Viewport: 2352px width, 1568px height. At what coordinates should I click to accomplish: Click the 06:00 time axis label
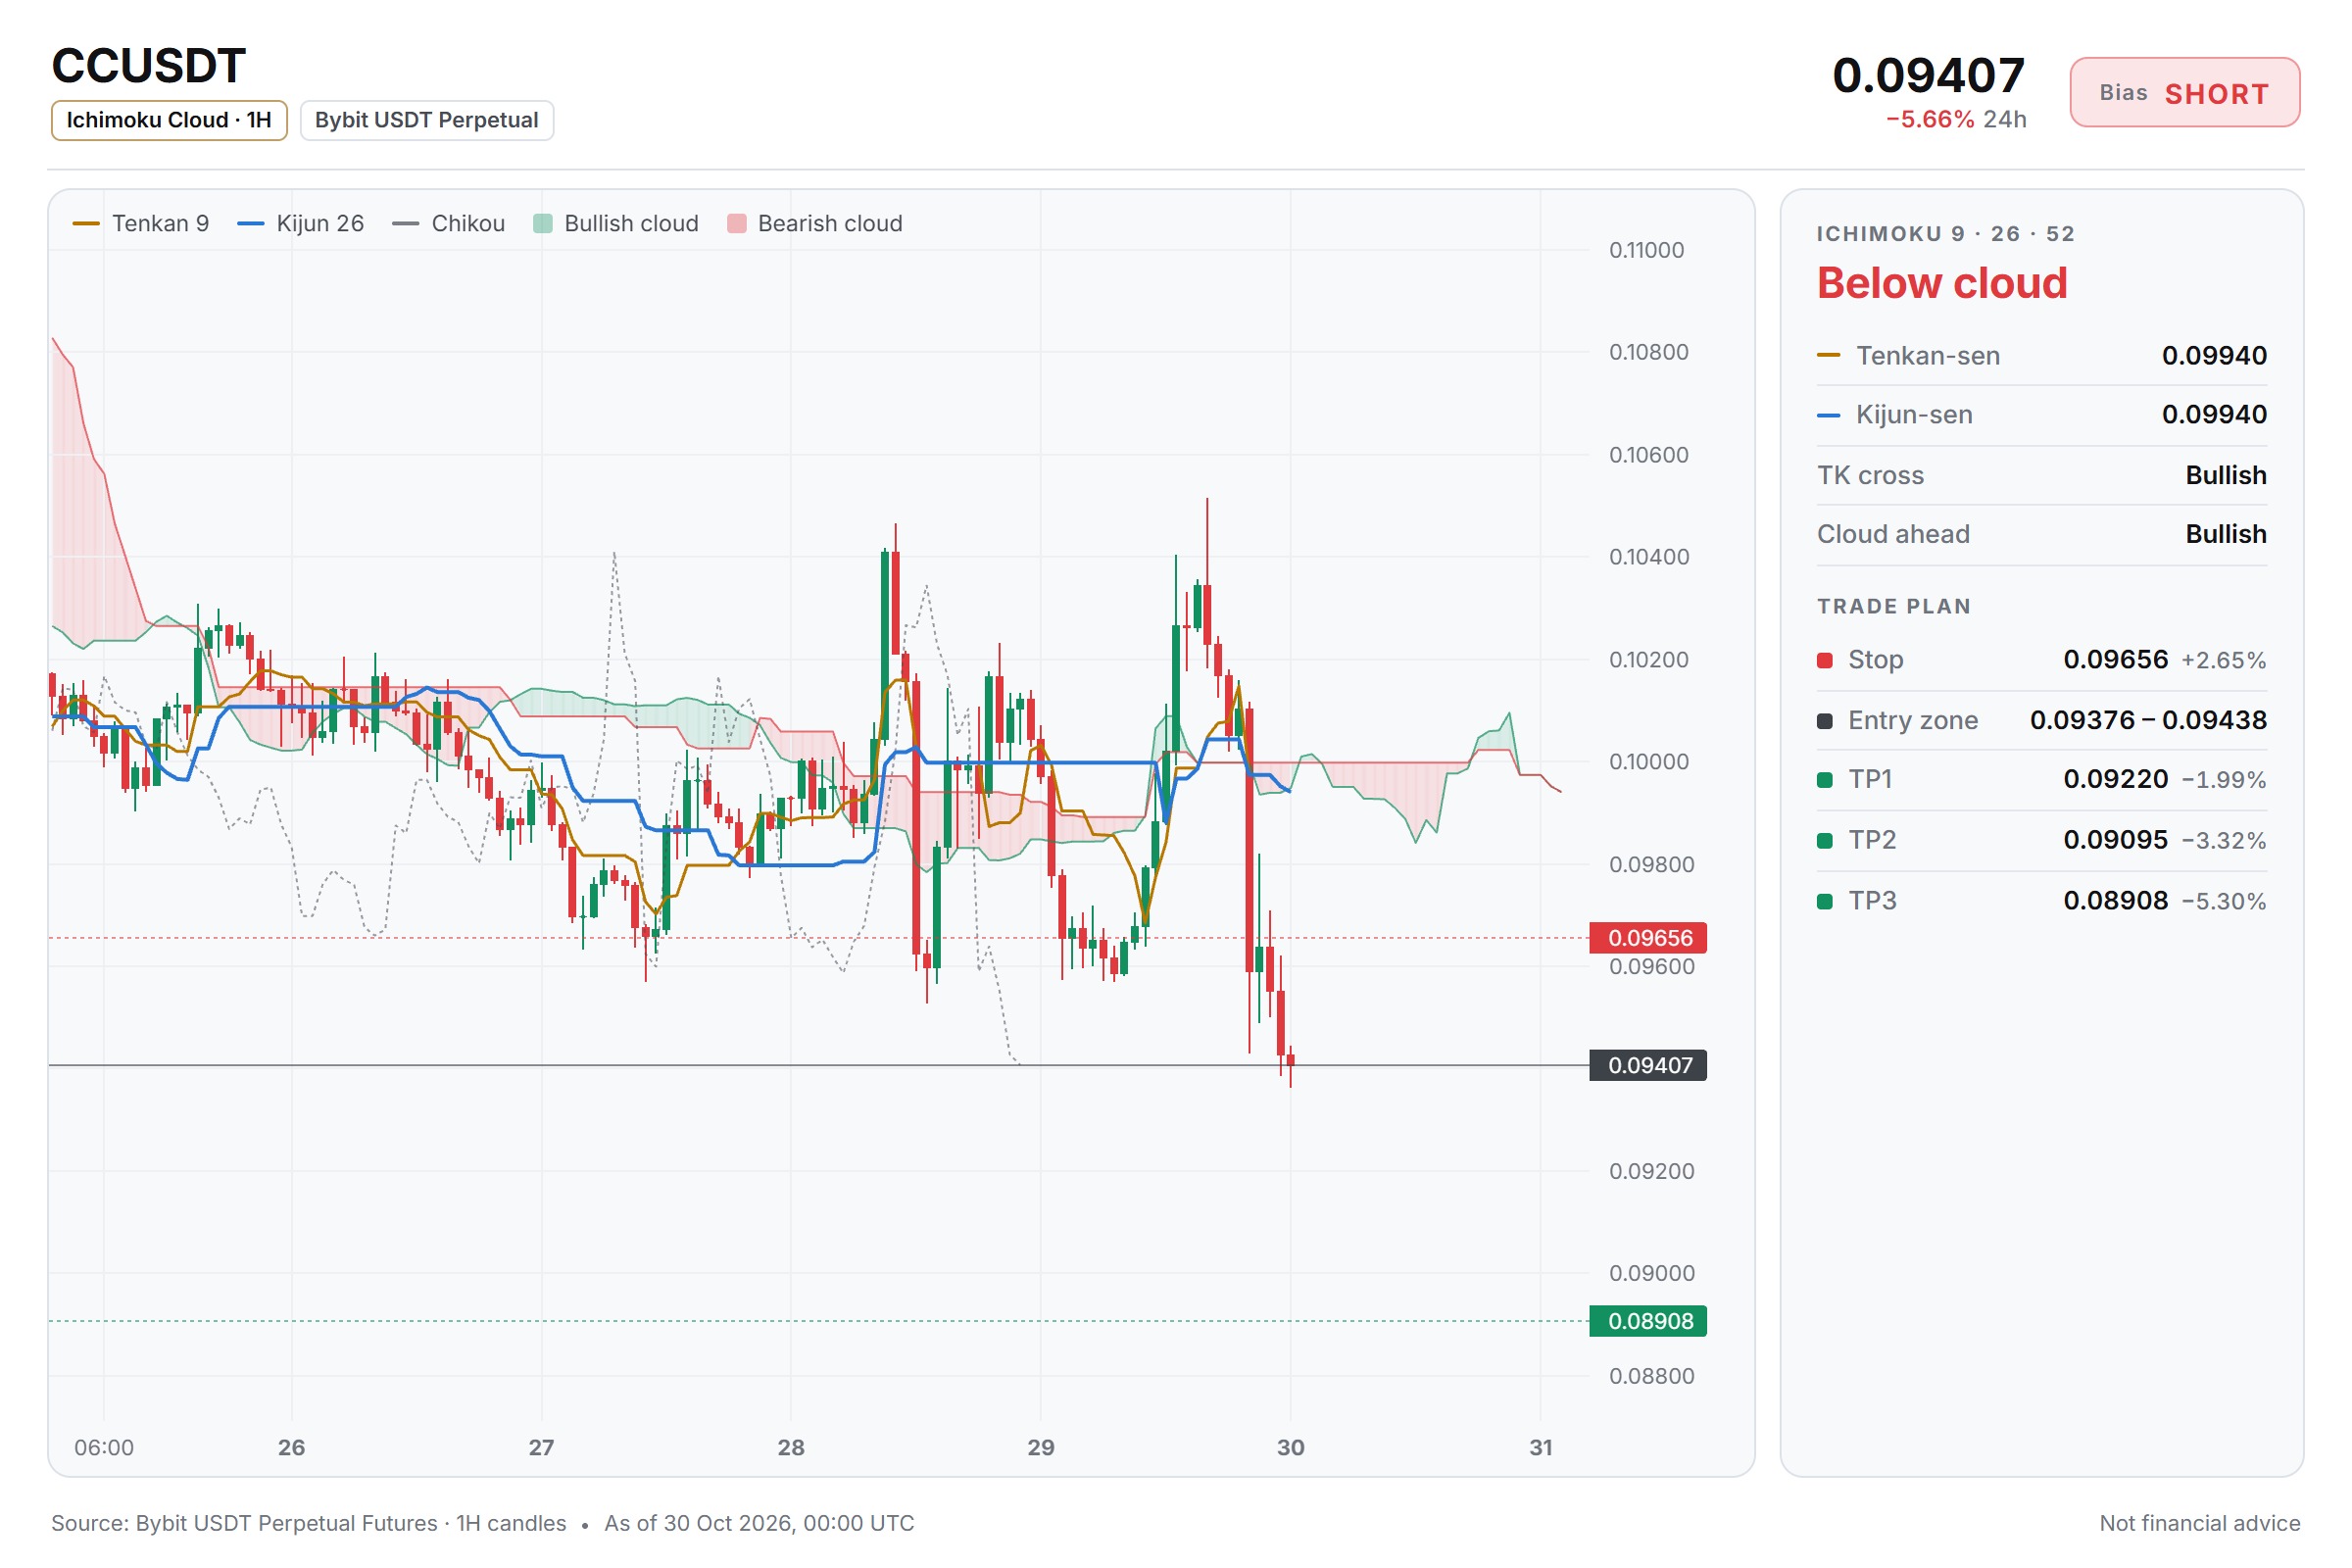tap(104, 1448)
